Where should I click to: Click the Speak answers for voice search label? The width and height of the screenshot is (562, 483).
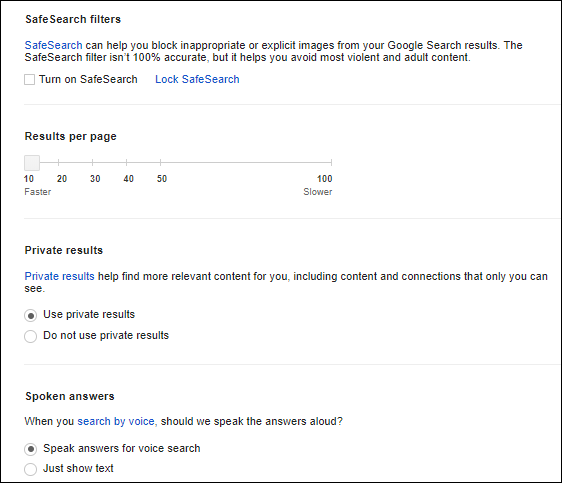pos(122,448)
